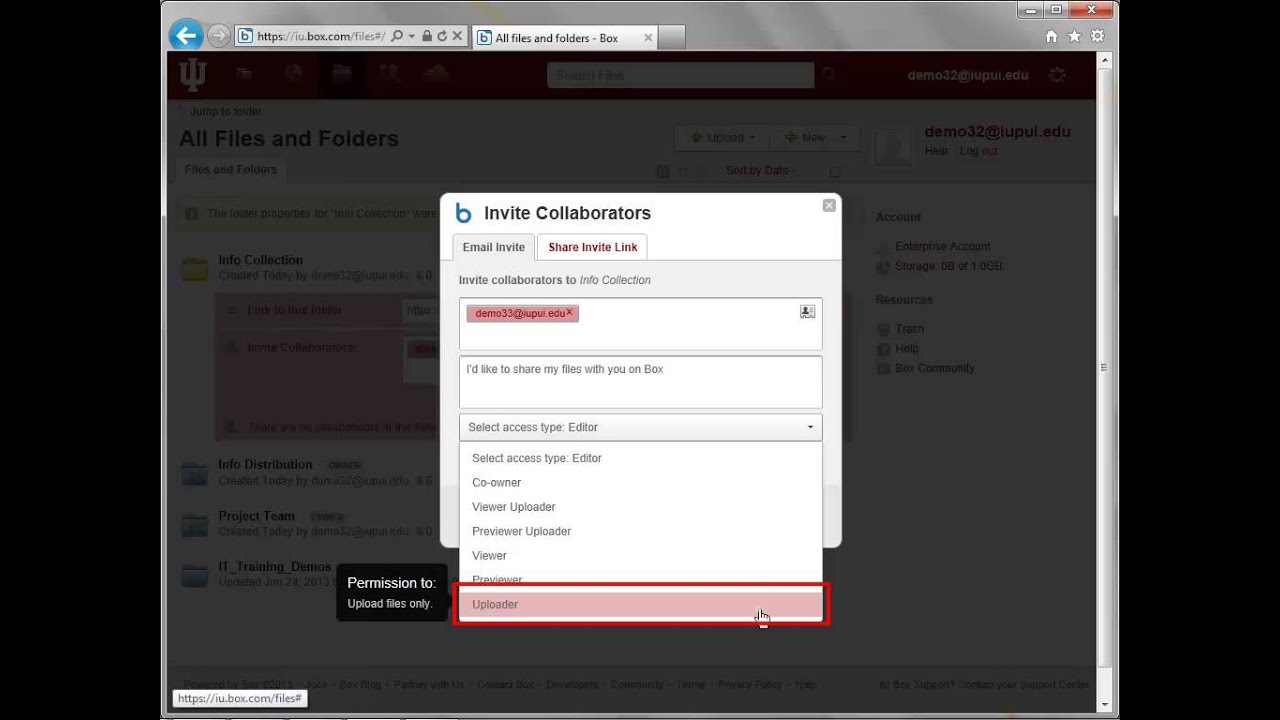Open the Project Team folder

pos(256,516)
